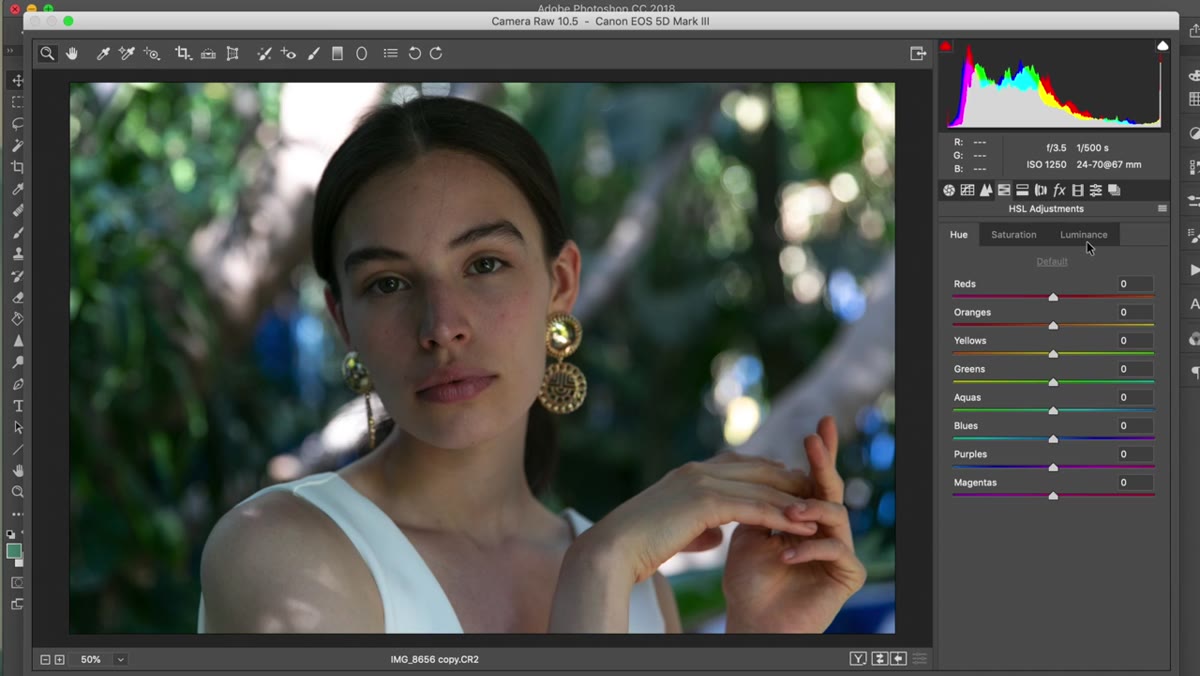1200x676 pixels.
Task: Click the Aquas hue slider handle
Action: [x=1053, y=410]
